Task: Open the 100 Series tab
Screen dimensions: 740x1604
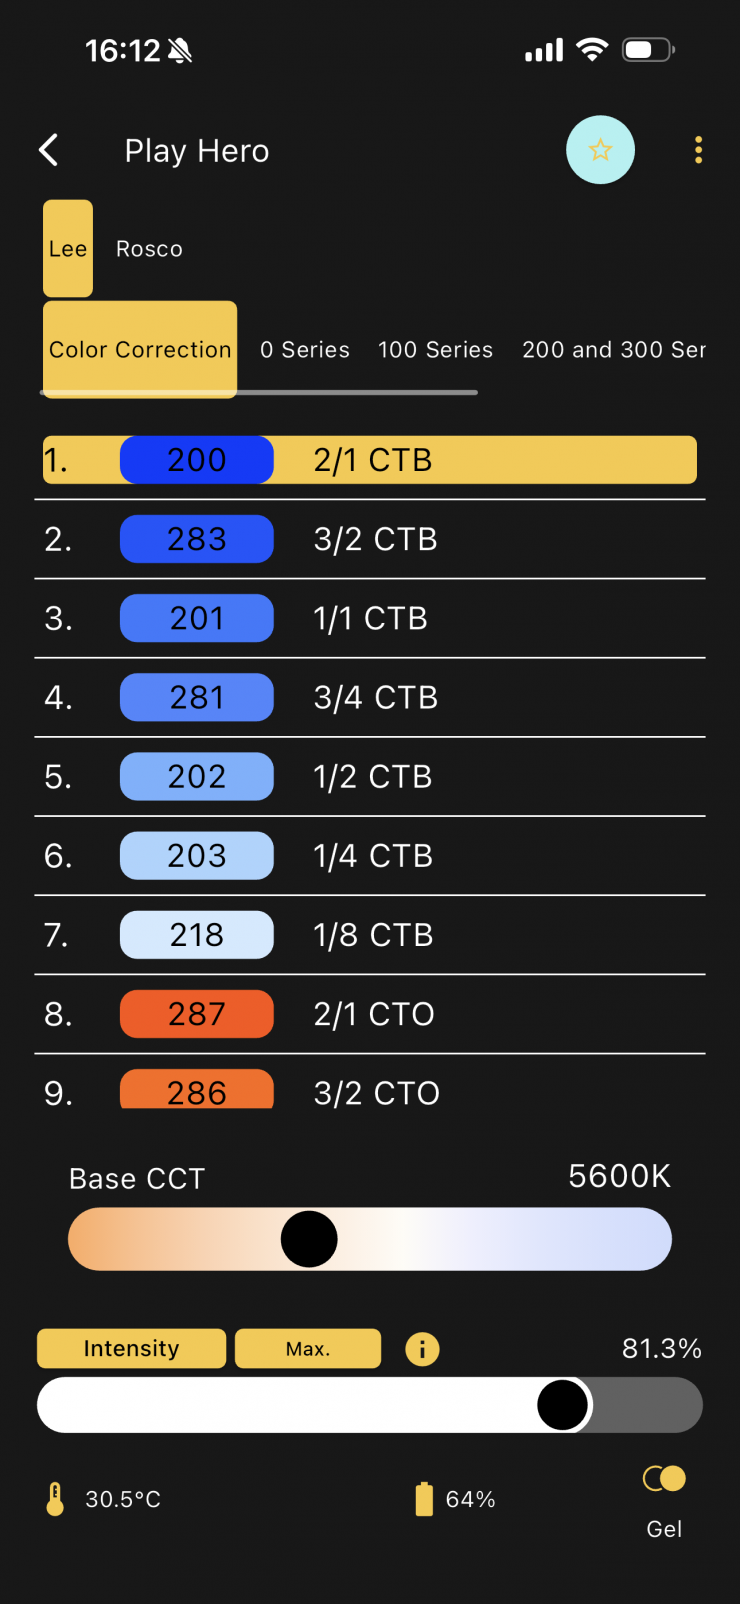Action: (435, 350)
